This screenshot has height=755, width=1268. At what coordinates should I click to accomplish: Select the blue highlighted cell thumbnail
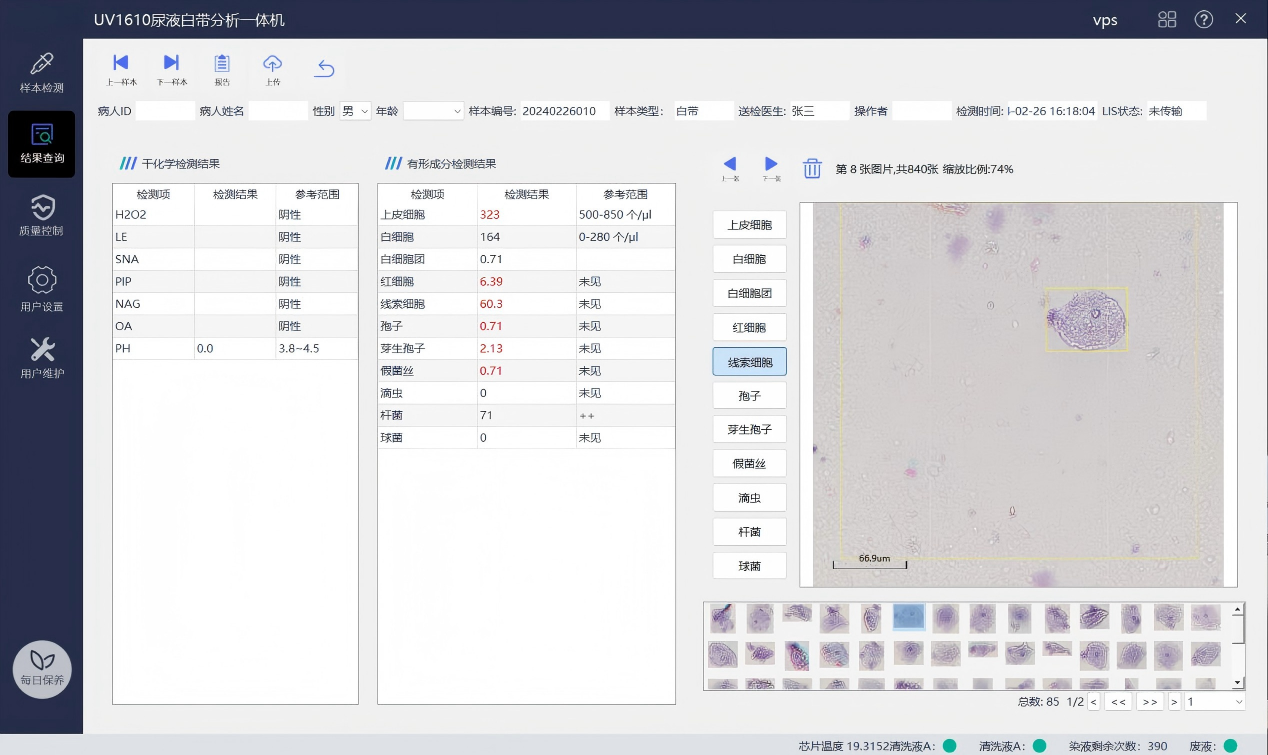908,618
